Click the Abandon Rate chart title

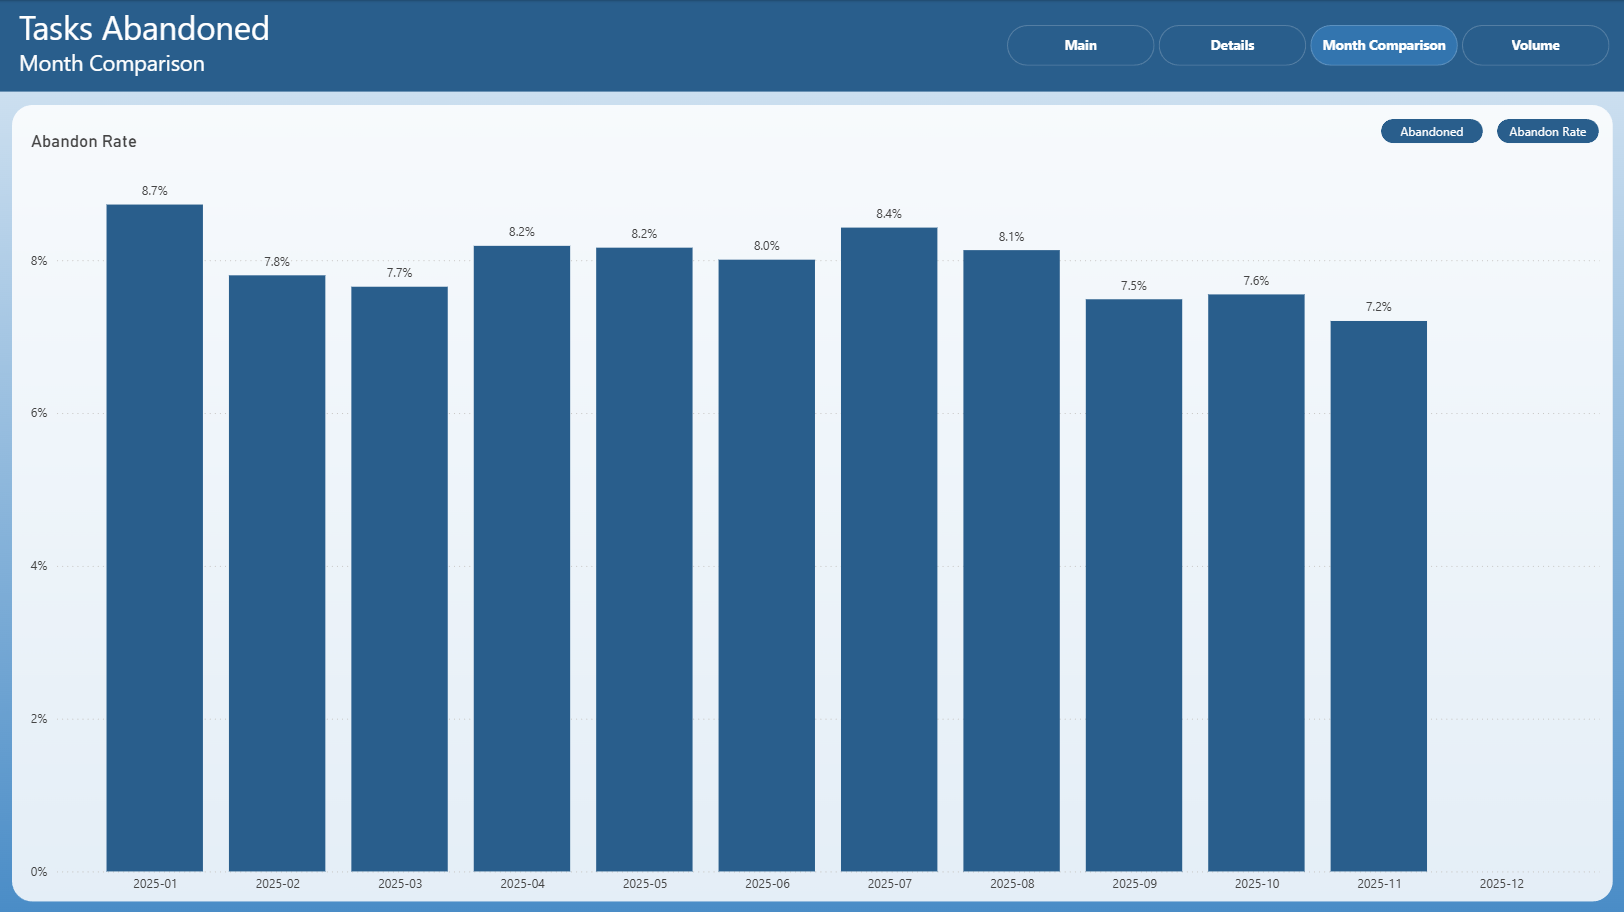[84, 142]
